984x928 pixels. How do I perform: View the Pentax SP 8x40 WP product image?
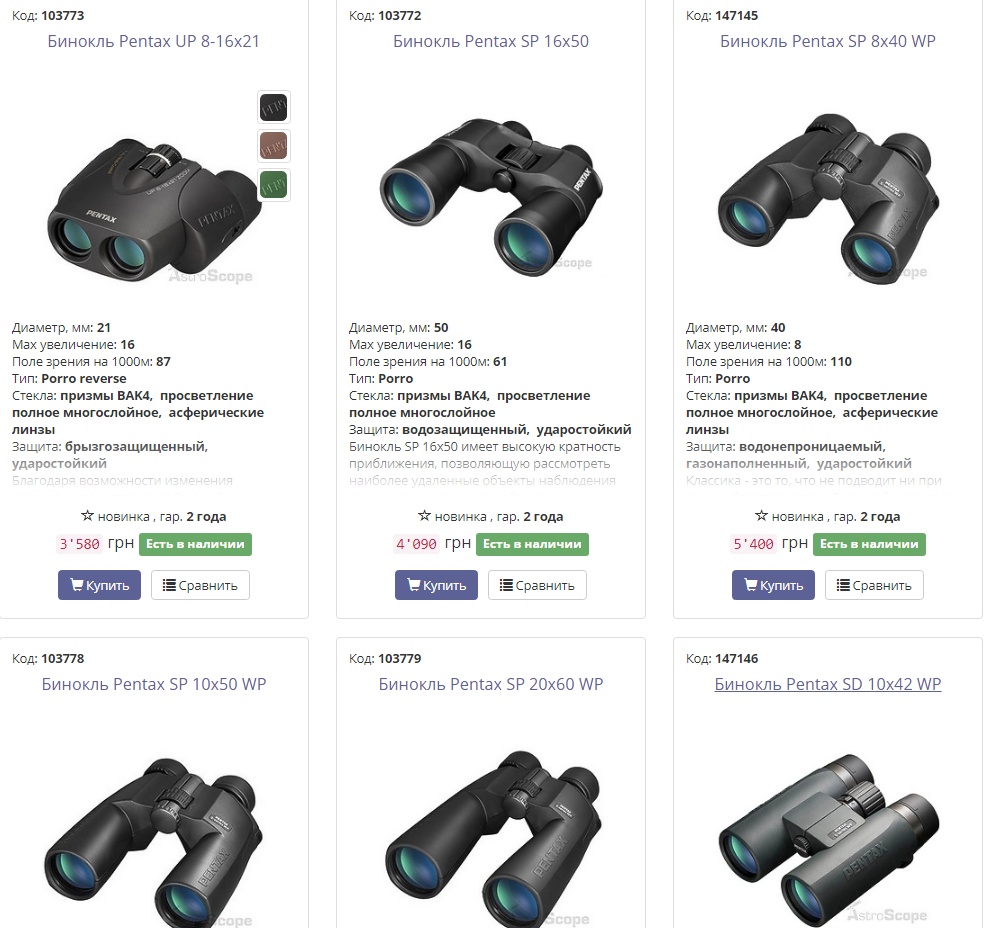coord(828,198)
